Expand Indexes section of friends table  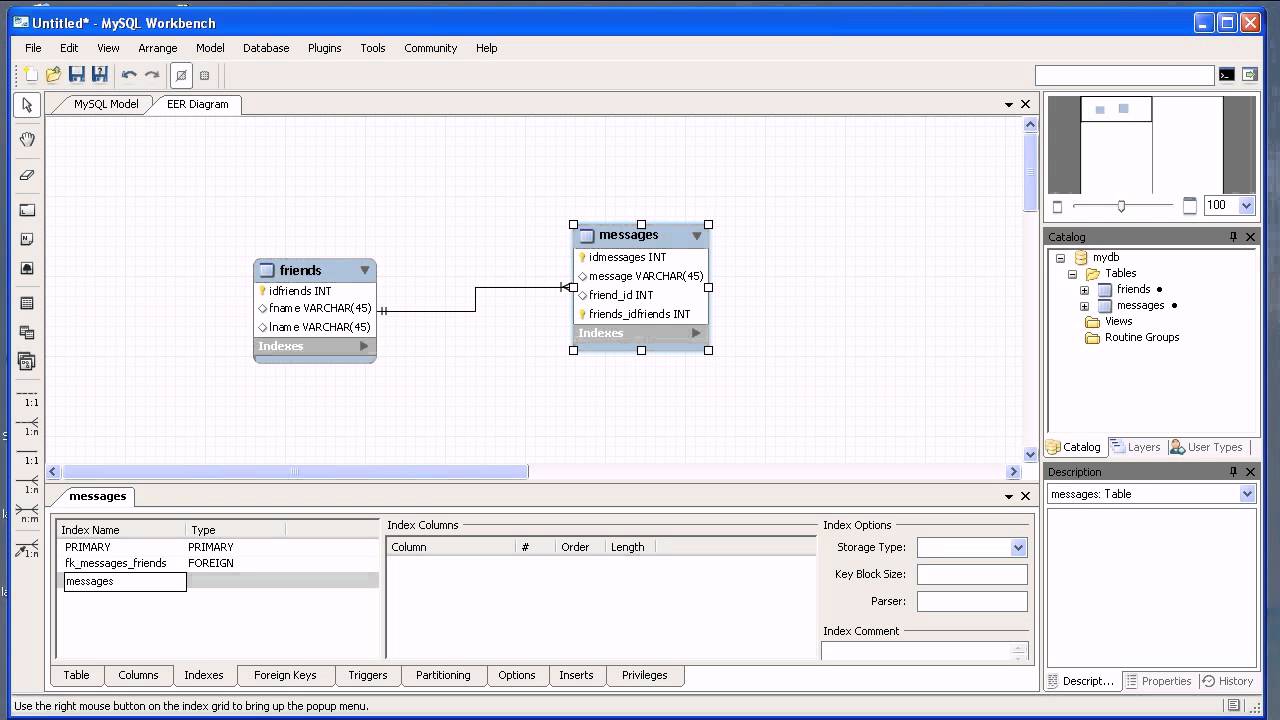point(364,346)
